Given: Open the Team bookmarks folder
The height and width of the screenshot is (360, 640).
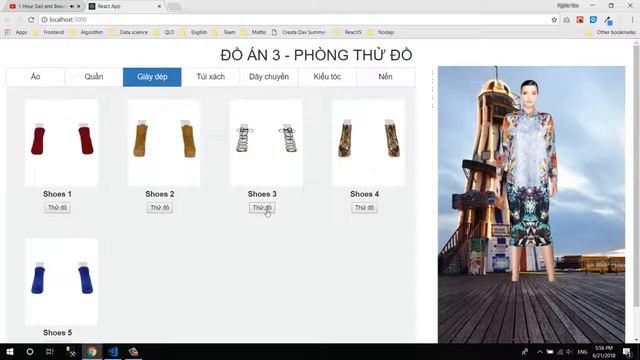Looking at the screenshot, I should click(224, 32).
